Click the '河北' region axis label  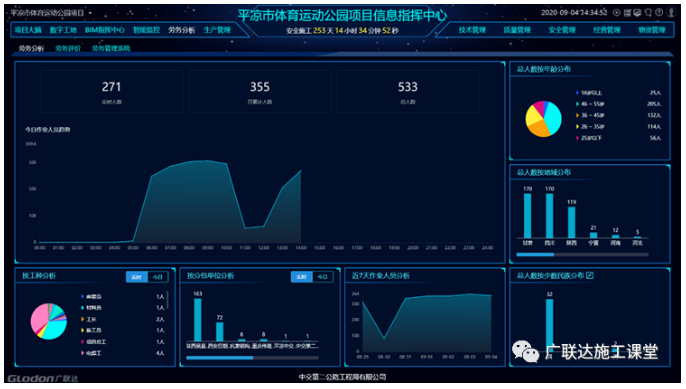pos(637,243)
